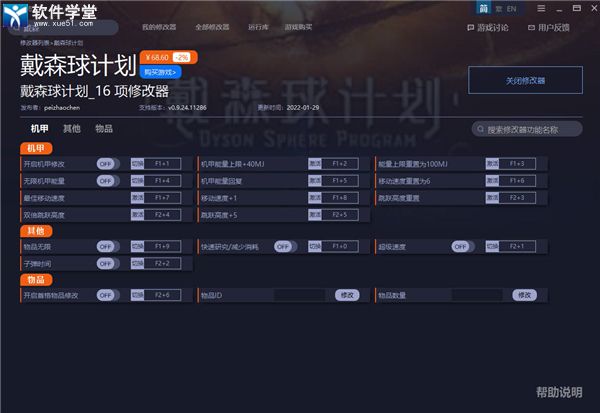
Task: Focus 搜索修改器功能名称 search box
Action: click(527, 129)
